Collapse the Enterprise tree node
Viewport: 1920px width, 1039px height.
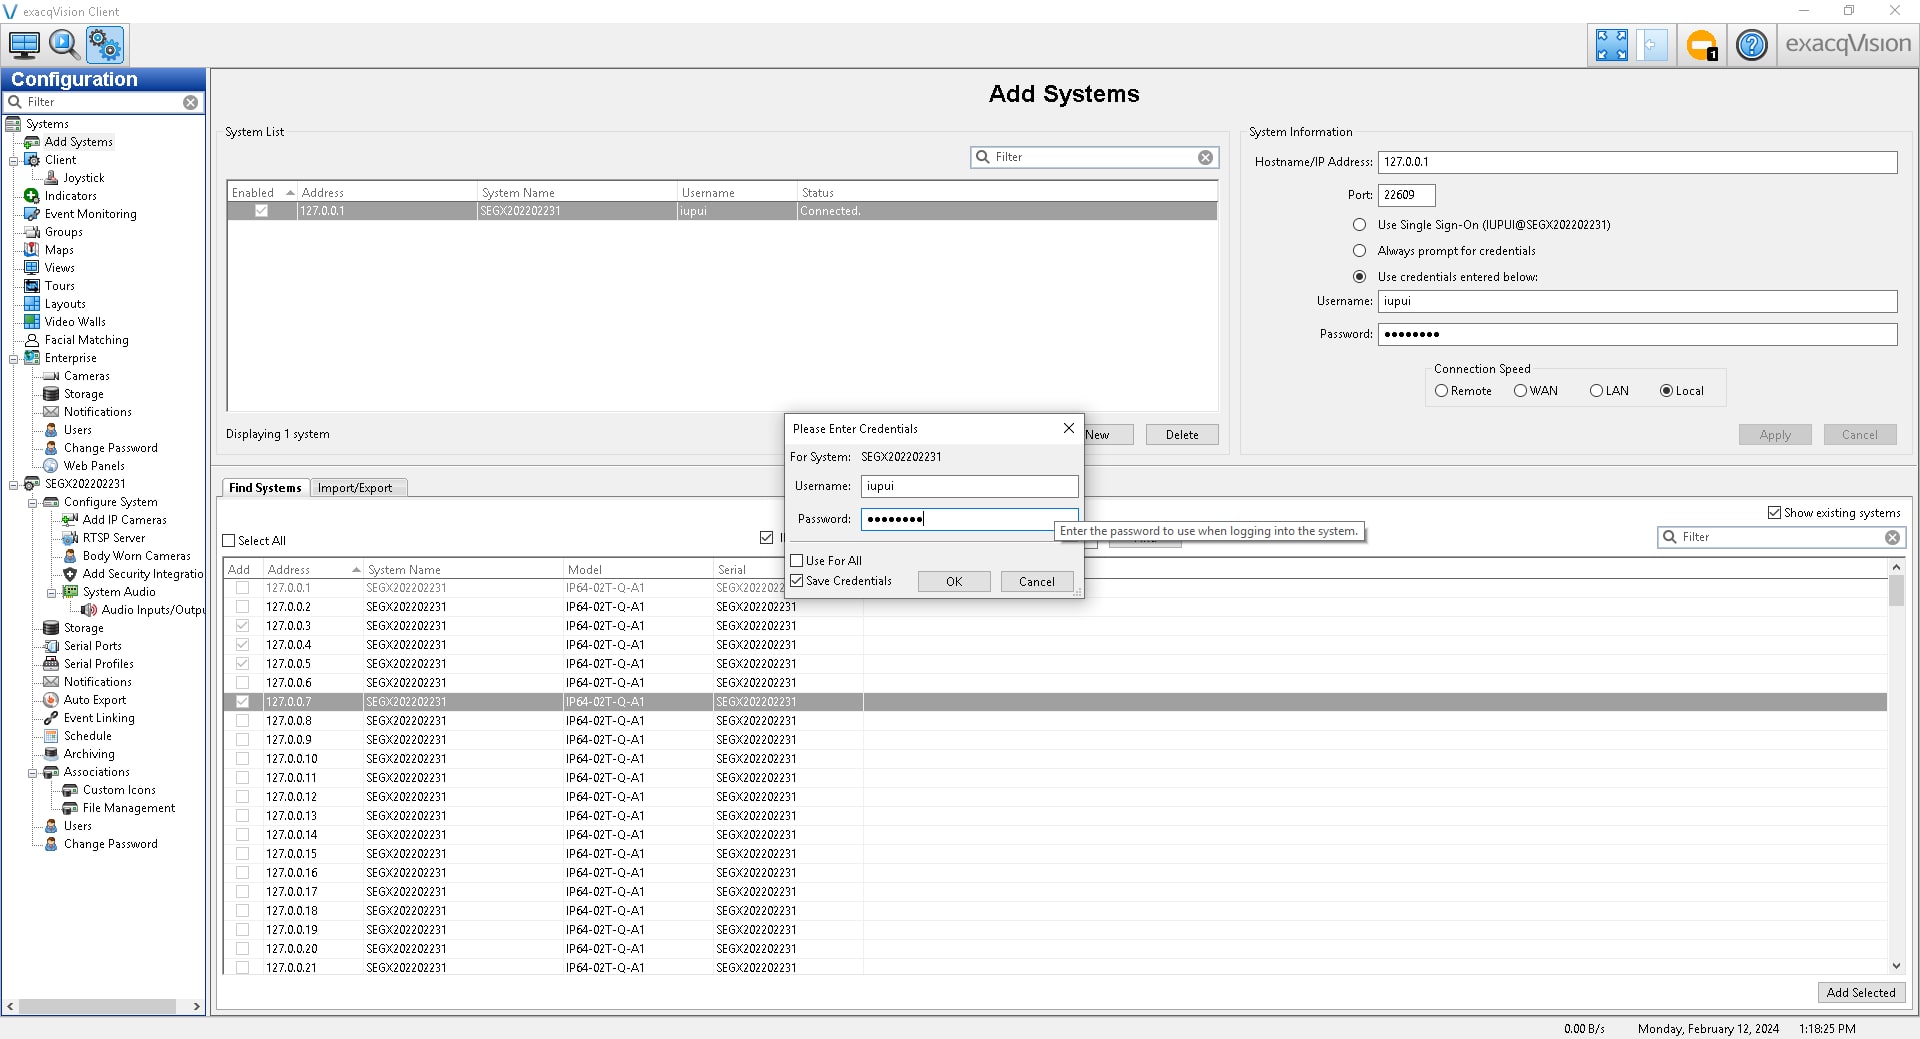pyautogui.click(x=14, y=358)
